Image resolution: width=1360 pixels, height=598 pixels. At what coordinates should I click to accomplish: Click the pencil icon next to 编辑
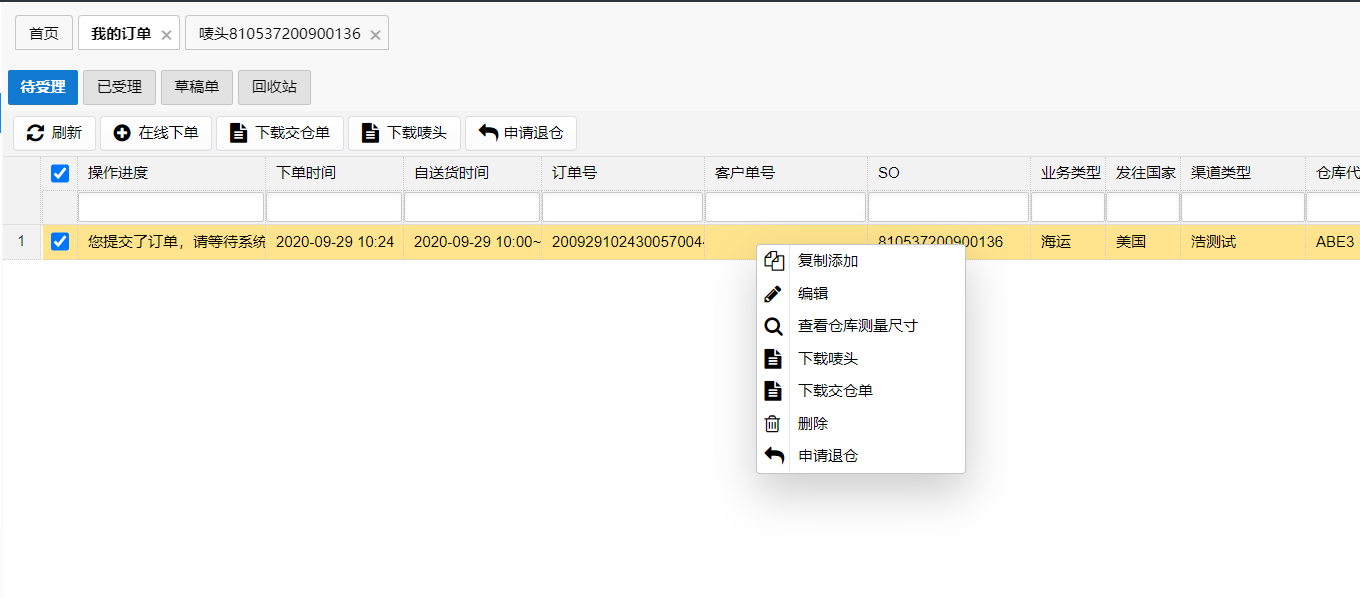773,294
